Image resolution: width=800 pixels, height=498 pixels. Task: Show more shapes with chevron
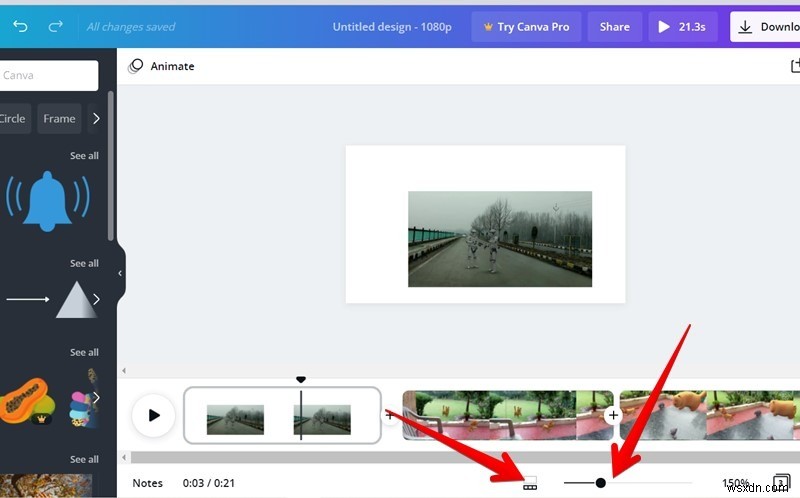[96, 300]
